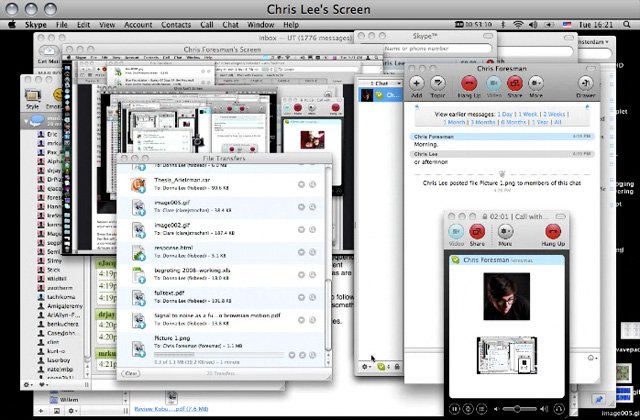640x420 pixels.
Task: Mute using the quiet speaker icon by the slider
Action: coord(497,409)
